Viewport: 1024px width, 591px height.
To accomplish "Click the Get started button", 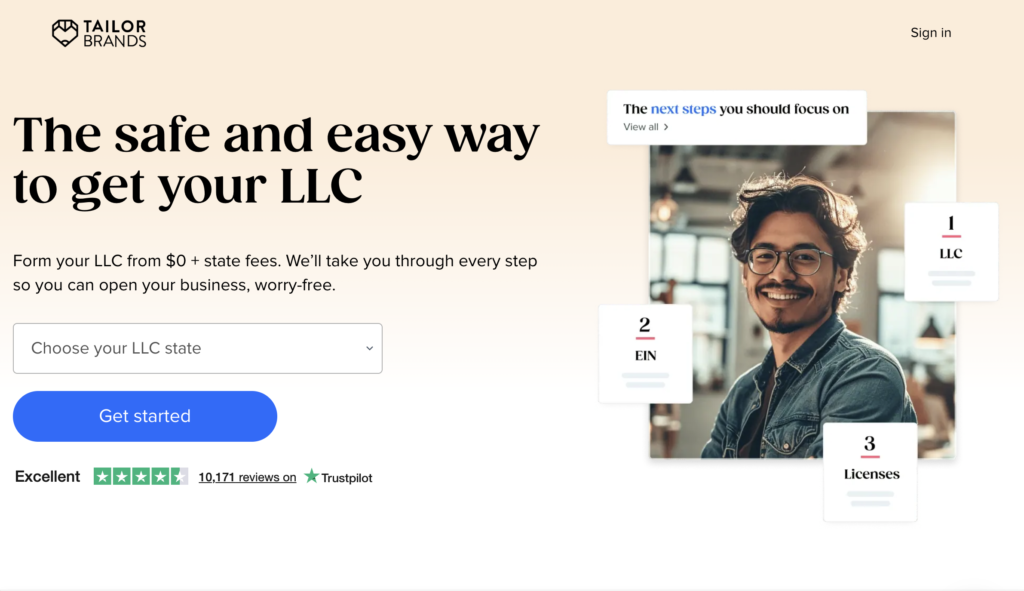I will [145, 416].
